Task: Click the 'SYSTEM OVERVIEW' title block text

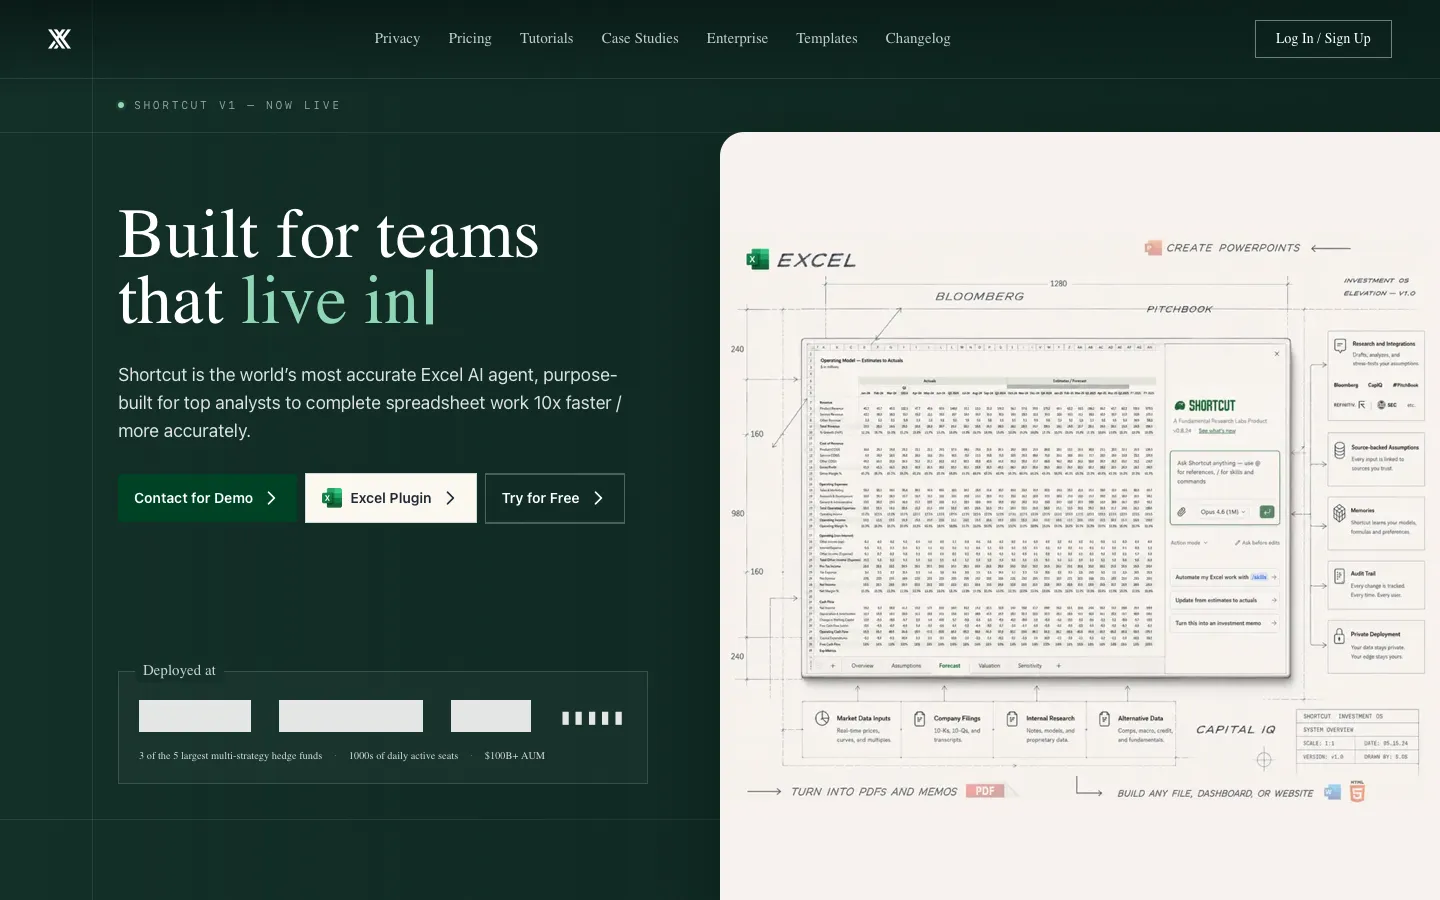Action: [1328, 730]
